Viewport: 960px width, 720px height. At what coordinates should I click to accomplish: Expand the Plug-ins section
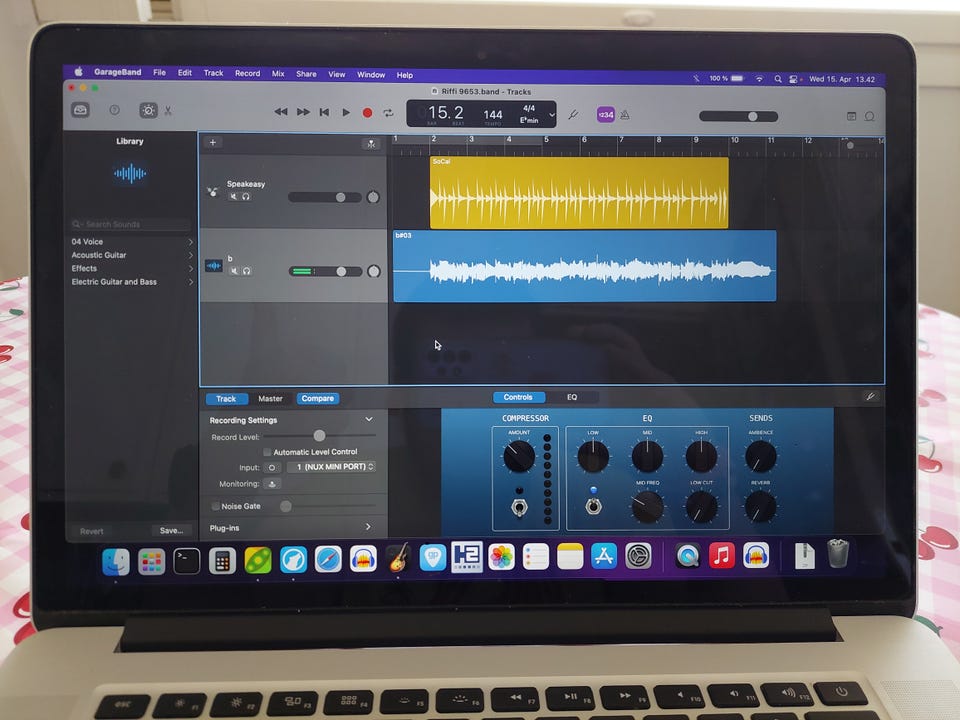point(368,527)
